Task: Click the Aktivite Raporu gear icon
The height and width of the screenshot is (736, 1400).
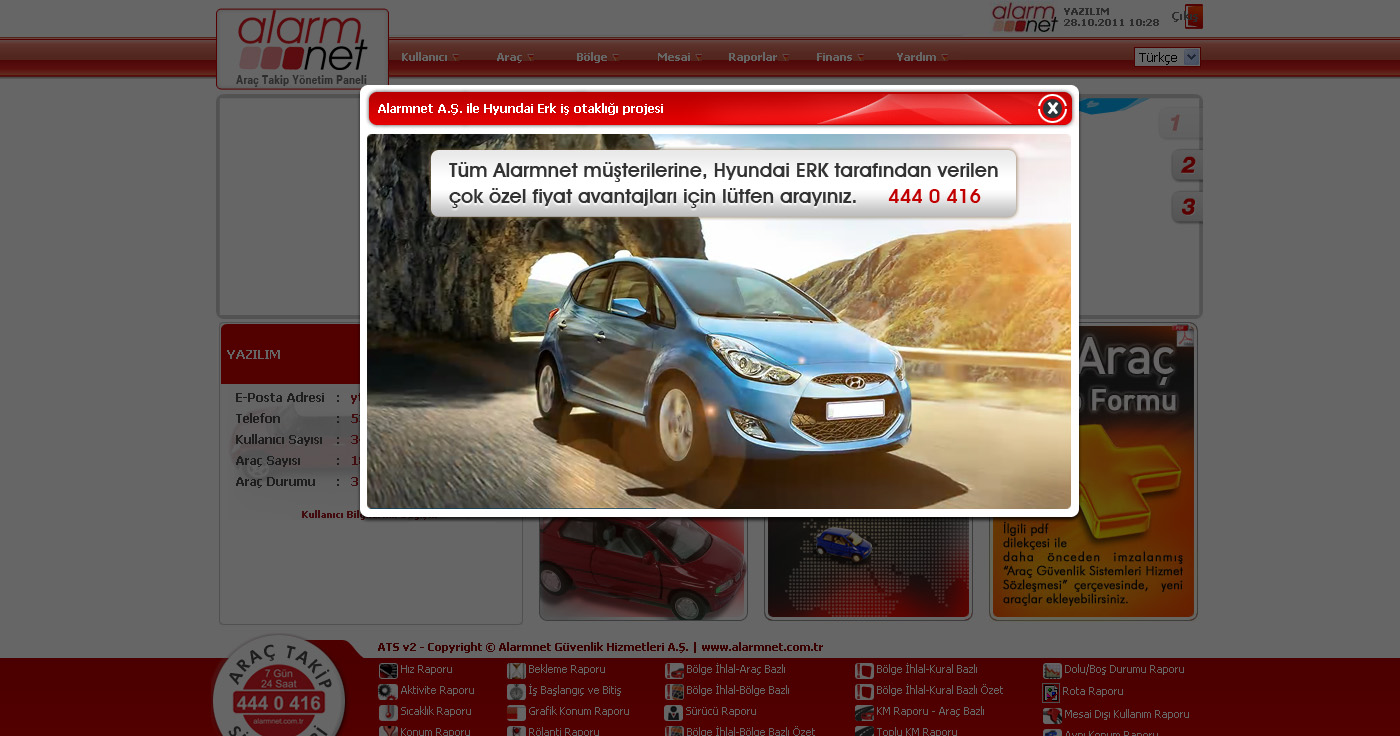Action: click(x=388, y=691)
